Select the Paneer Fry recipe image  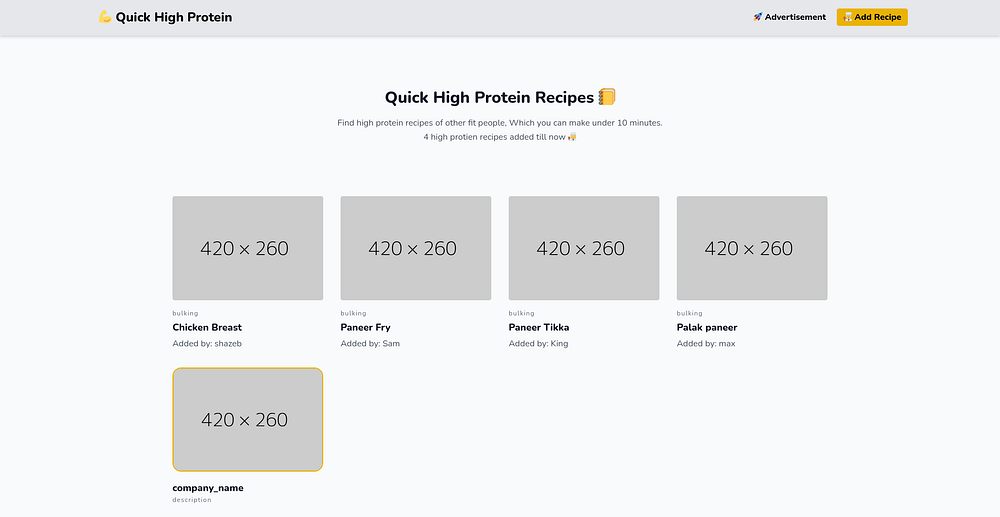click(416, 248)
